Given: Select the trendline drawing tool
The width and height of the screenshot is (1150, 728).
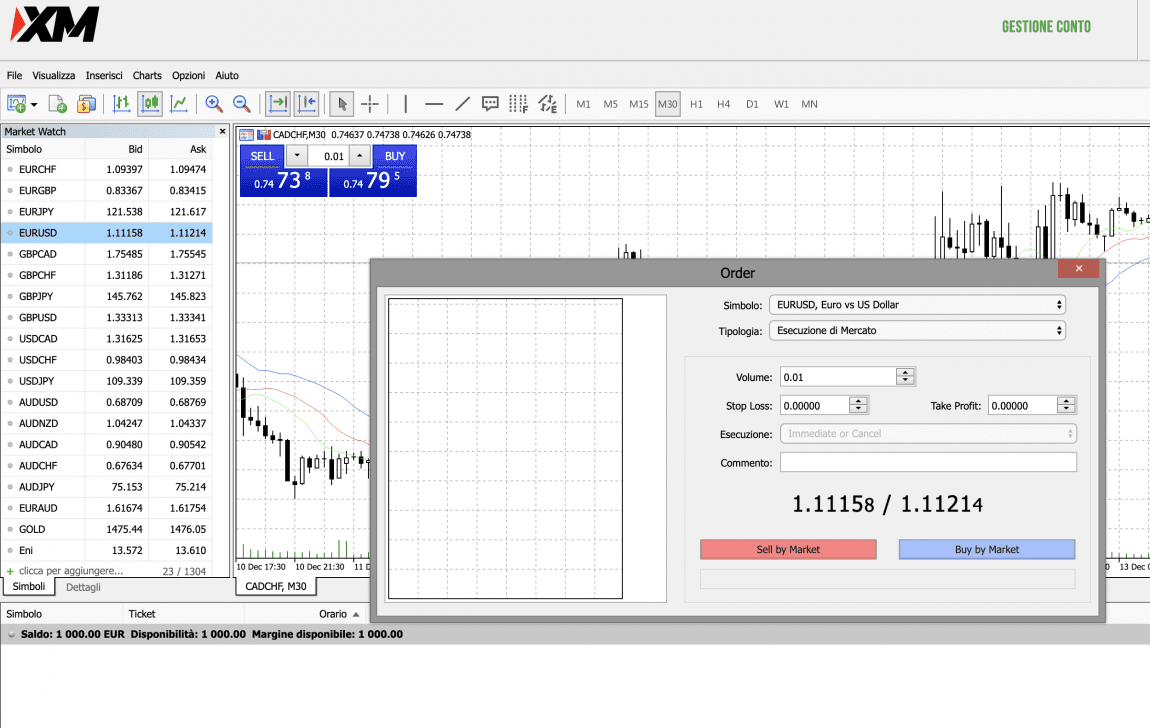Looking at the screenshot, I should tap(462, 103).
